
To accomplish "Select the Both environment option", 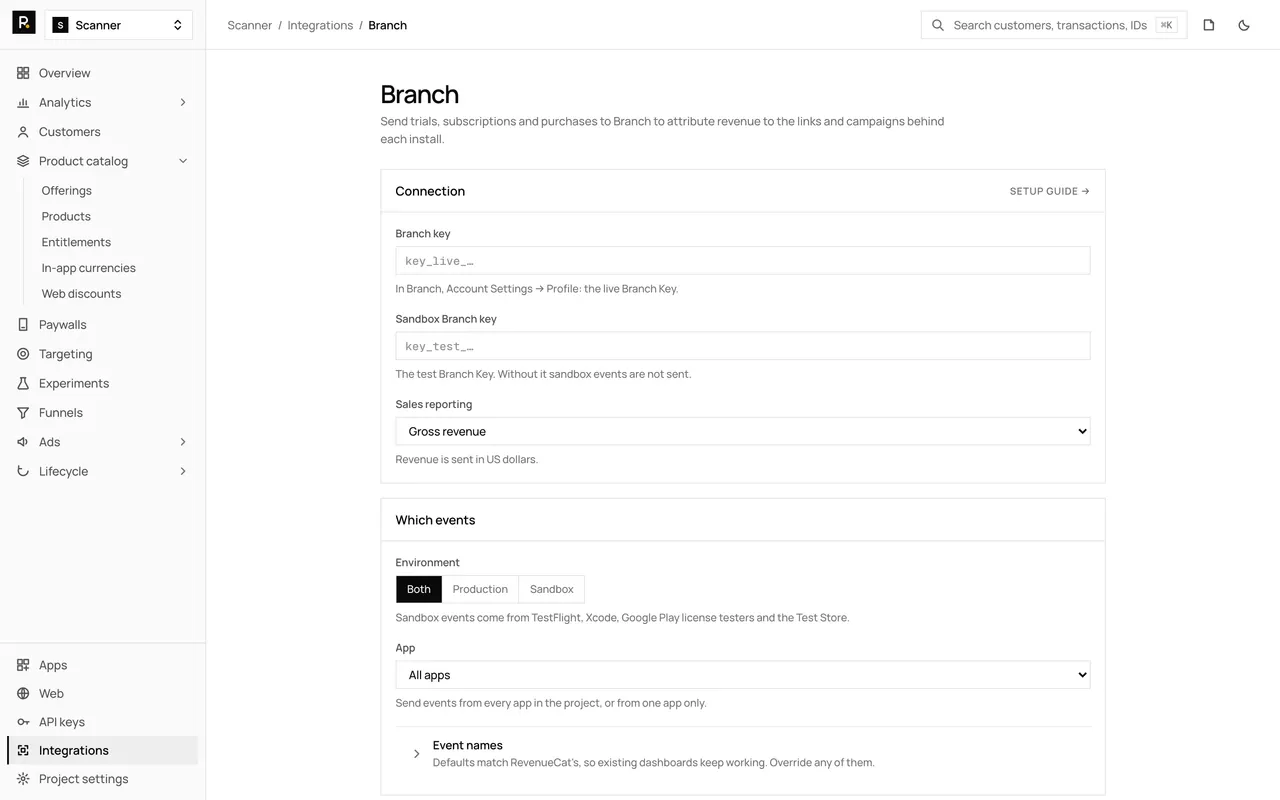I will point(419,589).
